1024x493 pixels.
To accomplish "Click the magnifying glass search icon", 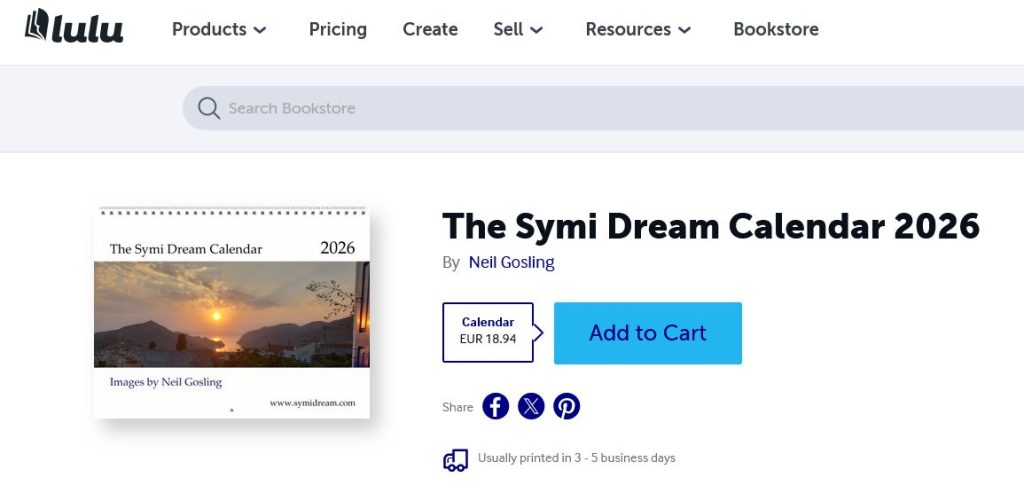I will [208, 108].
